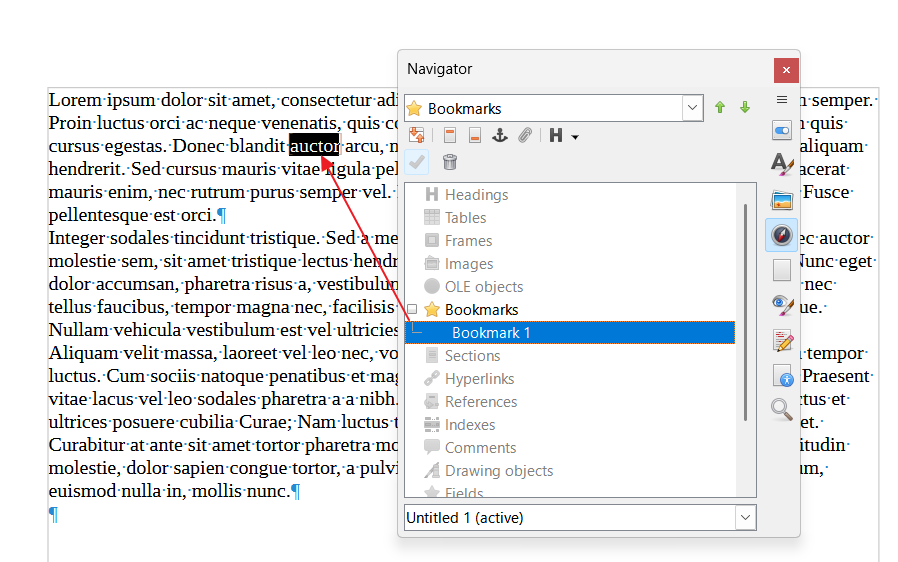Click the Anchor to text anchor icon
Viewport: 898px width, 562px height.
(500, 136)
